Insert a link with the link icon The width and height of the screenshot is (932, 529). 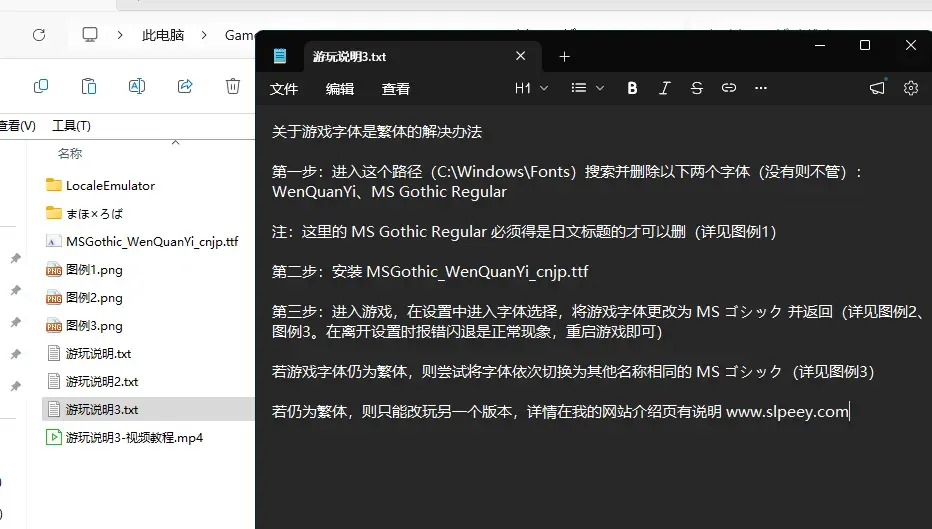click(729, 88)
